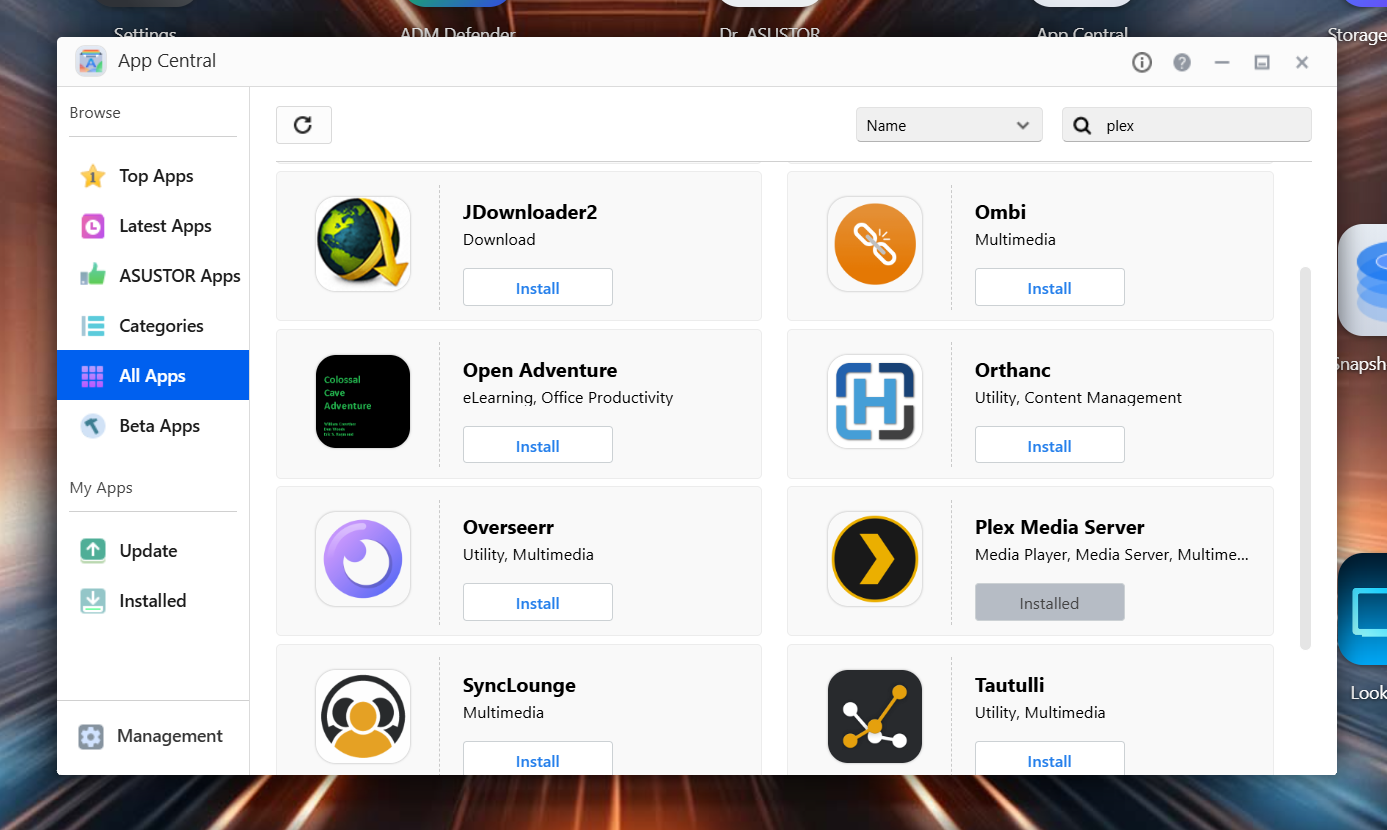
Task: View Beta Apps
Action: [x=153, y=426]
